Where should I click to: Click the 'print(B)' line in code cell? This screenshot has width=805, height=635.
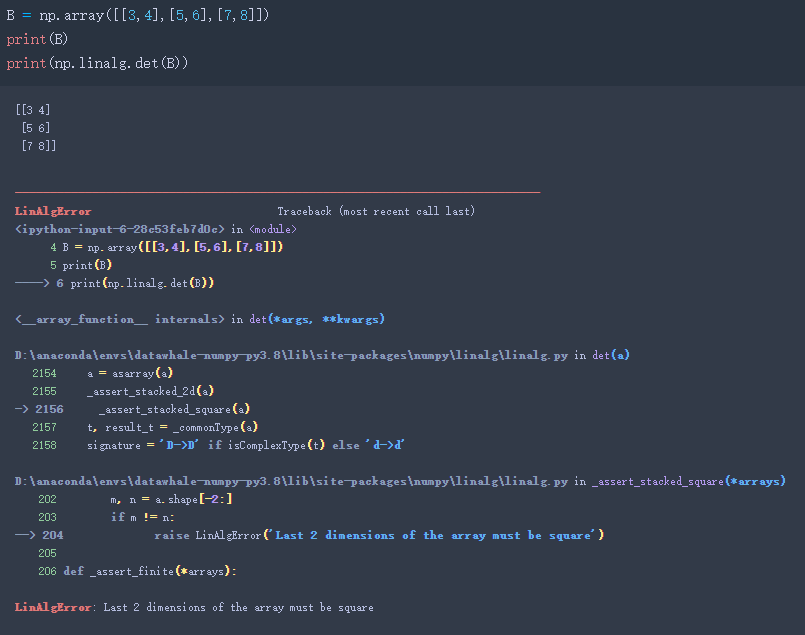click(x=37, y=40)
